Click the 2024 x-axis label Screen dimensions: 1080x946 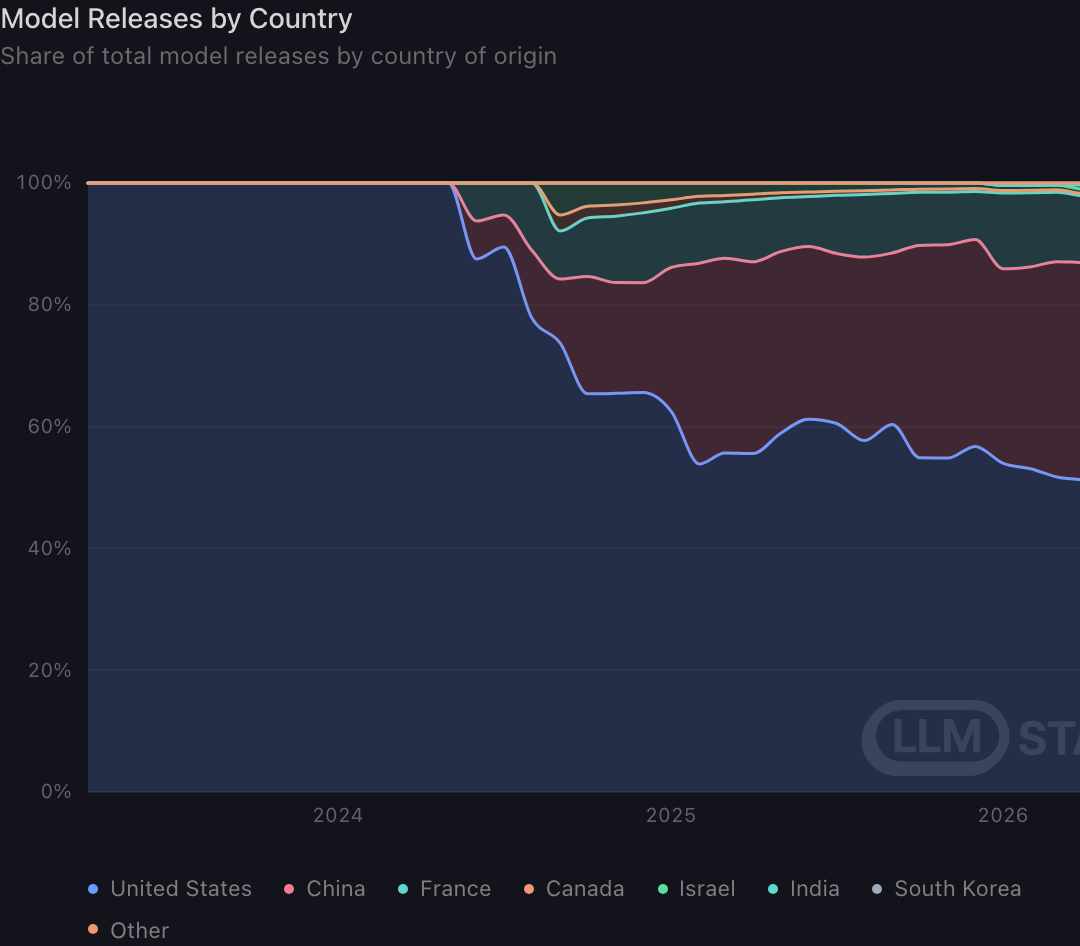click(338, 816)
